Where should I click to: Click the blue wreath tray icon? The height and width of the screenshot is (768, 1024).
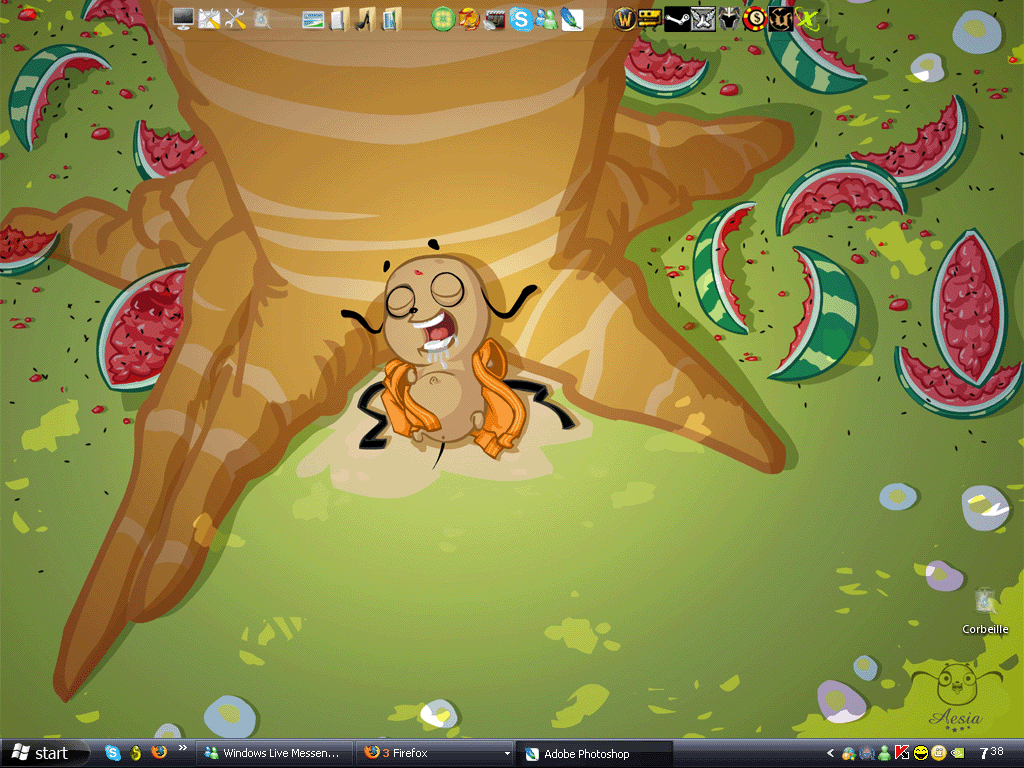point(866,754)
